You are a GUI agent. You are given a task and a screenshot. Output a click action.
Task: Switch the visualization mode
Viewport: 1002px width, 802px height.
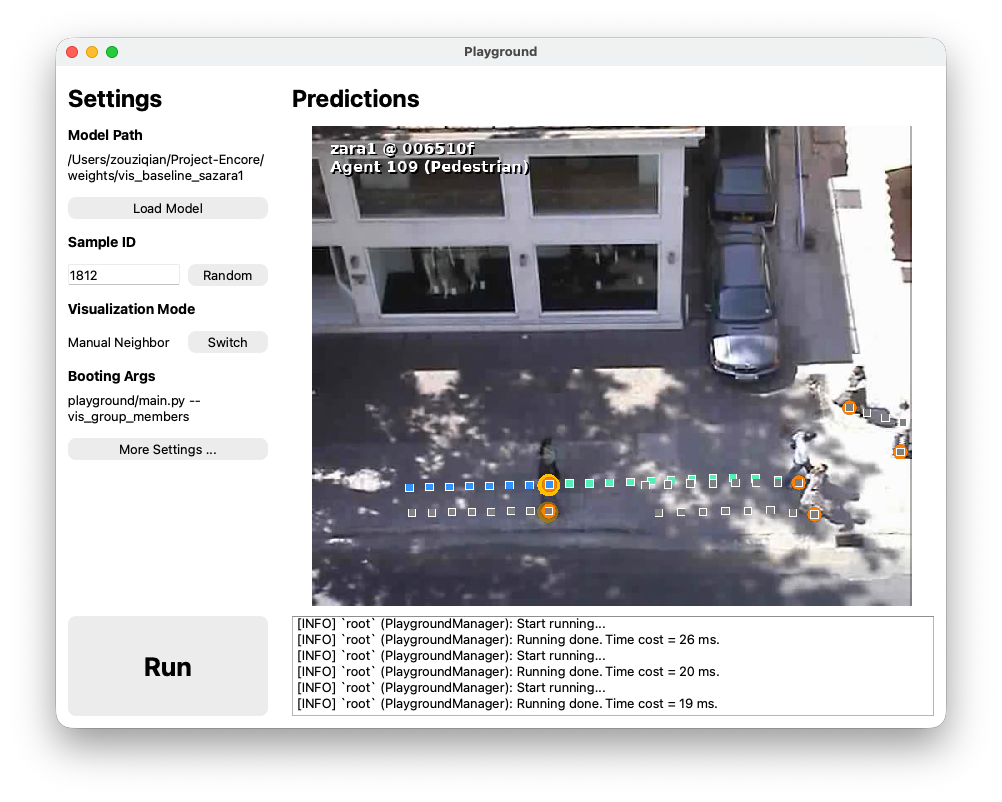227,343
